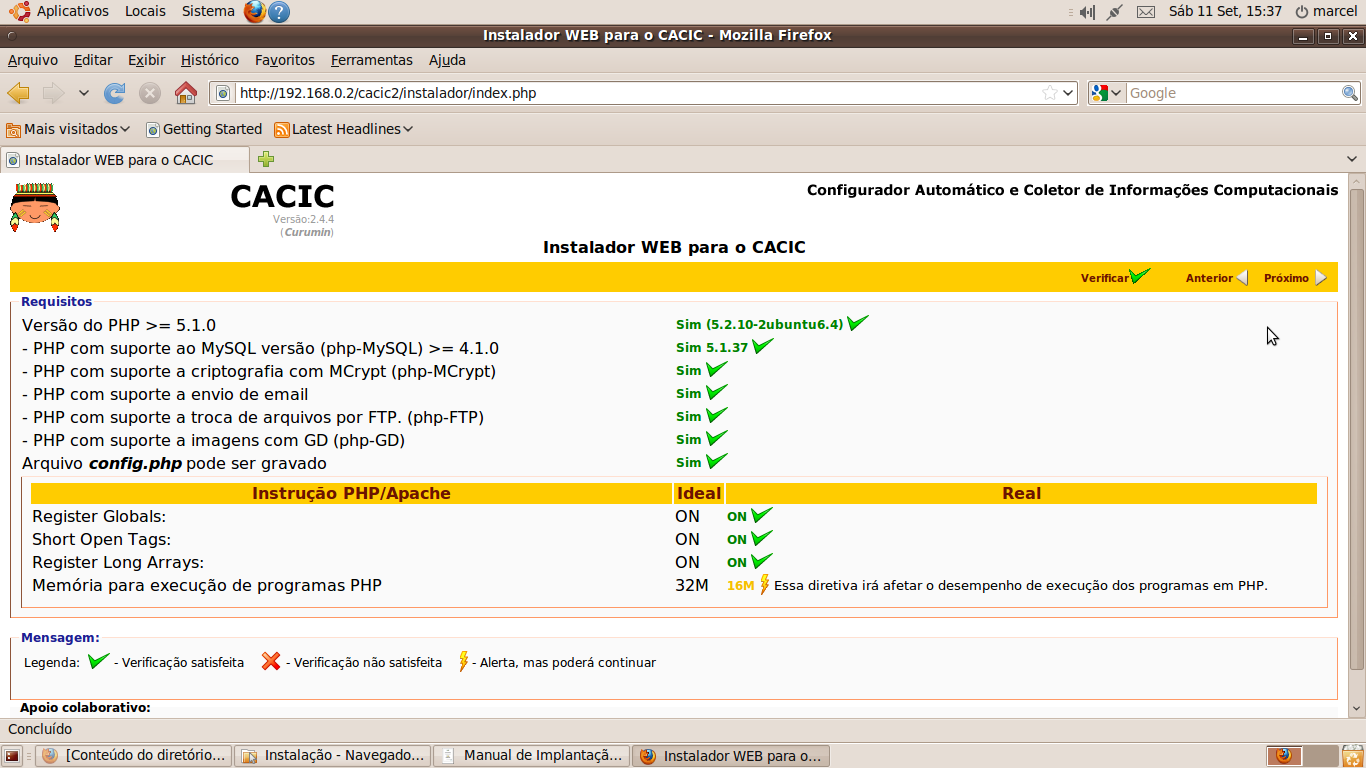This screenshot has width=1366, height=768.
Task: Click the check mark beside PHP version result
Action: (857, 323)
